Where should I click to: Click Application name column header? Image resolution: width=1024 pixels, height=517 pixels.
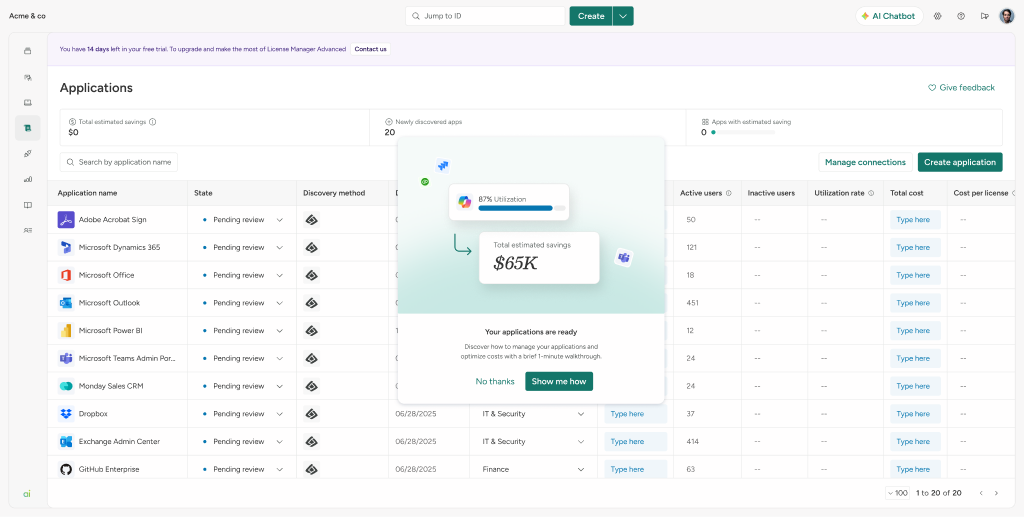(88, 193)
